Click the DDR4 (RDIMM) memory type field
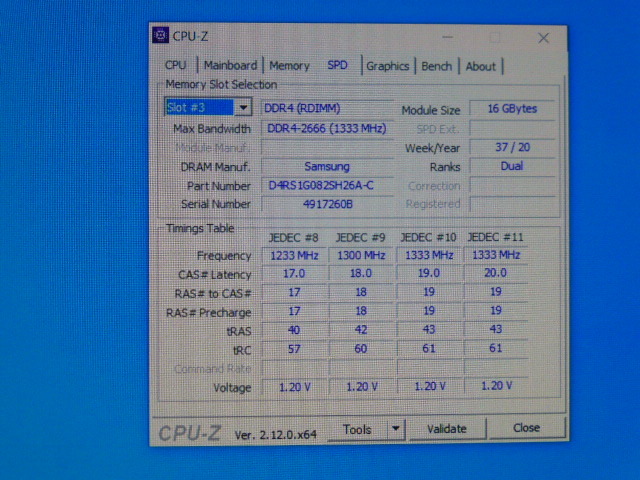 pyautogui.click(x=327, y=108)
